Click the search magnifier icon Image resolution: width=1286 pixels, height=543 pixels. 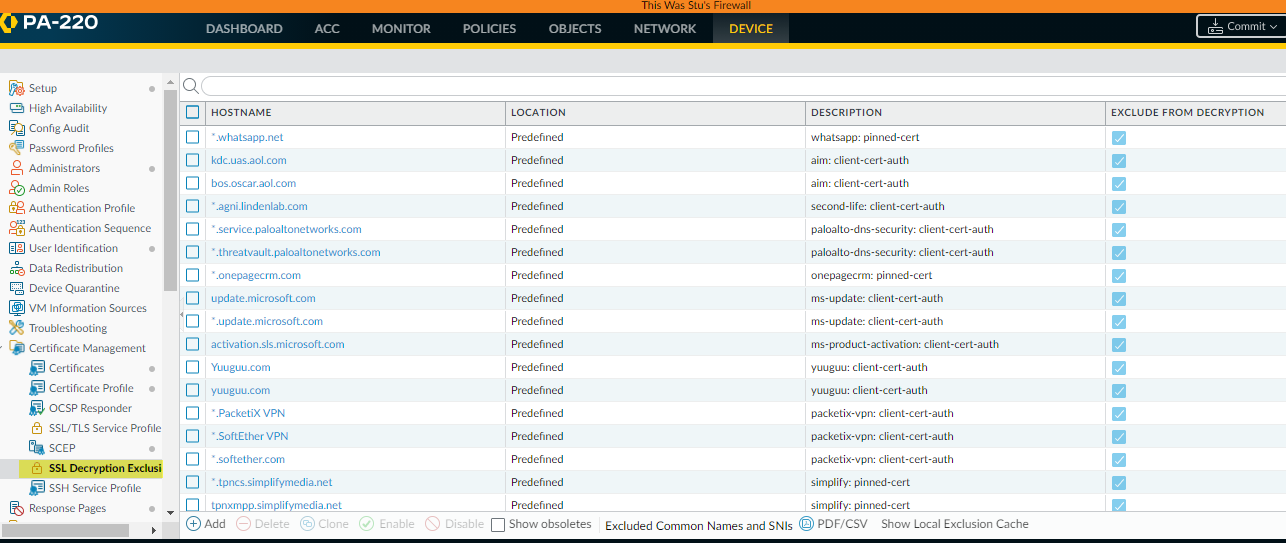191,86
